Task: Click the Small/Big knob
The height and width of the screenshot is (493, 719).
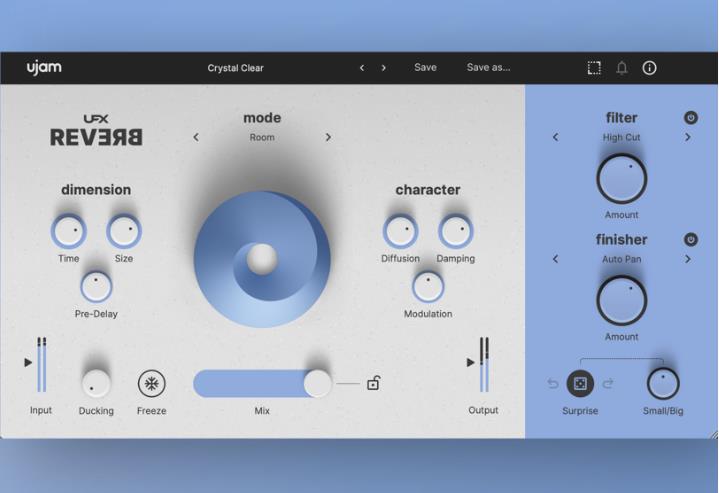Action: point(663,383)
